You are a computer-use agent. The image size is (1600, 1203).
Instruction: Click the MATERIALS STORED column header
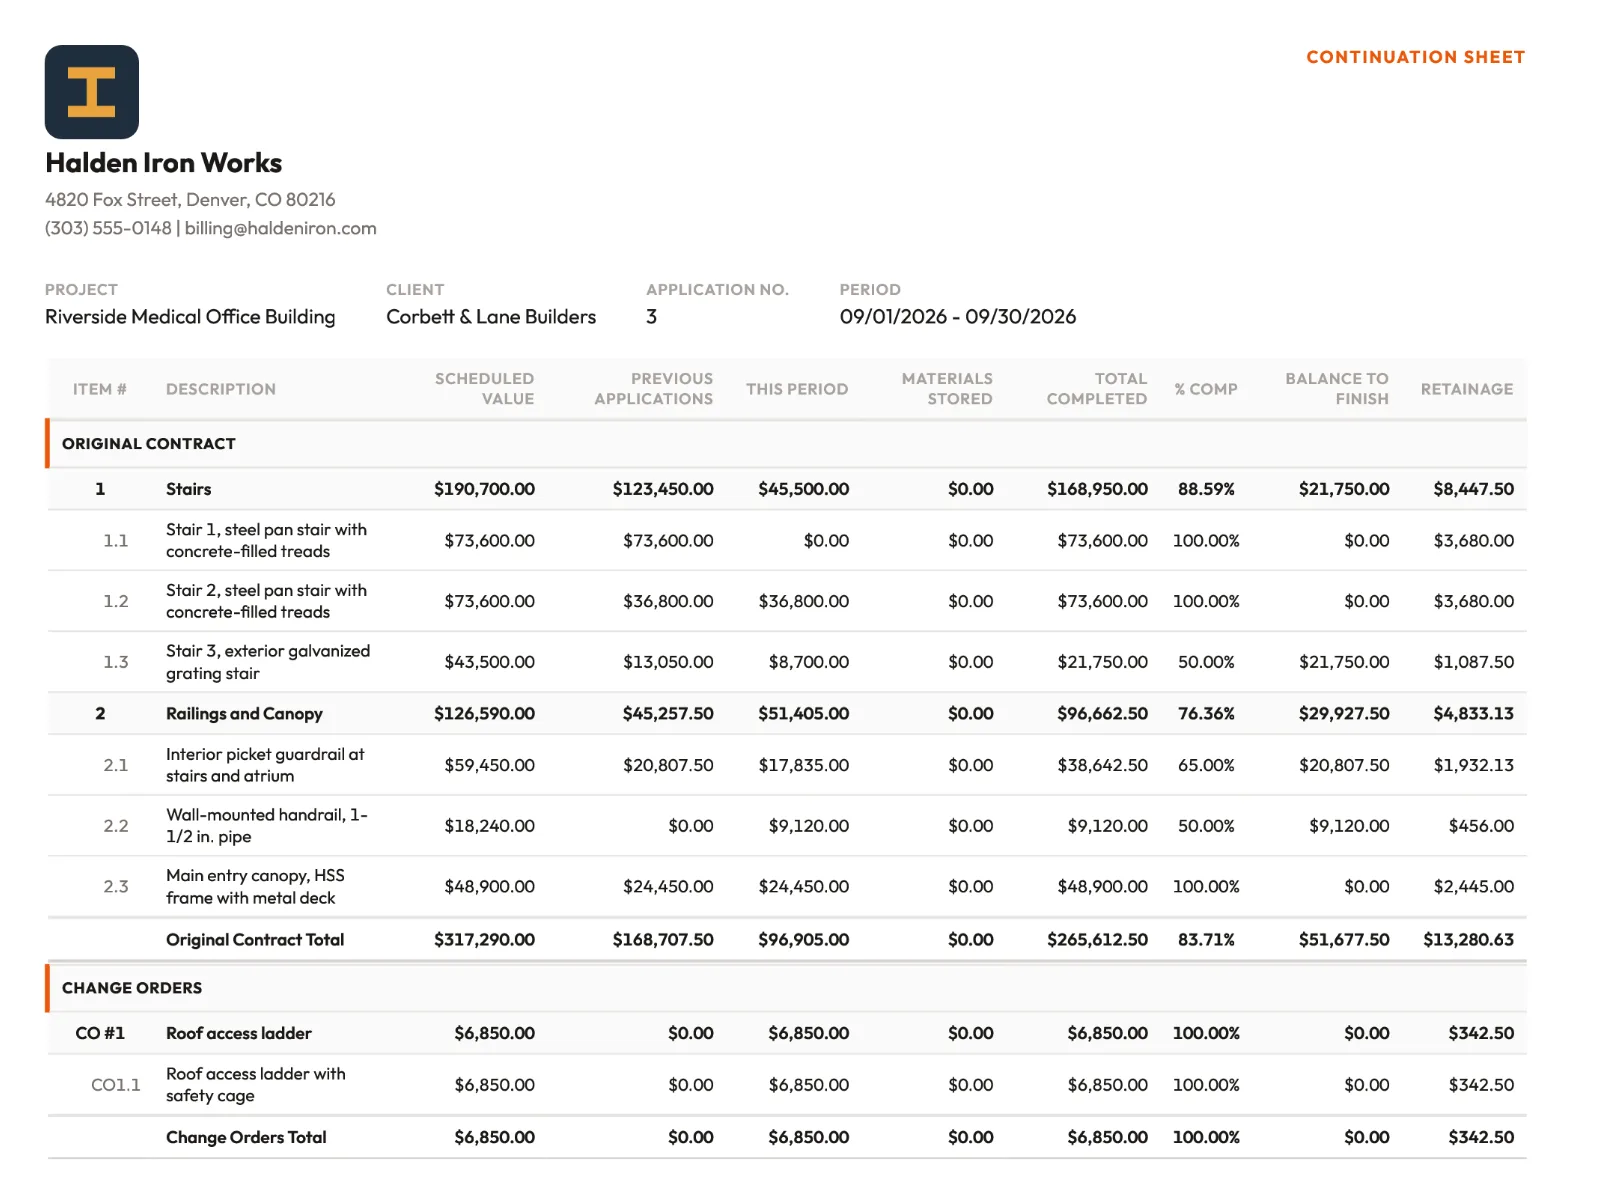click(x=947, y=389)
